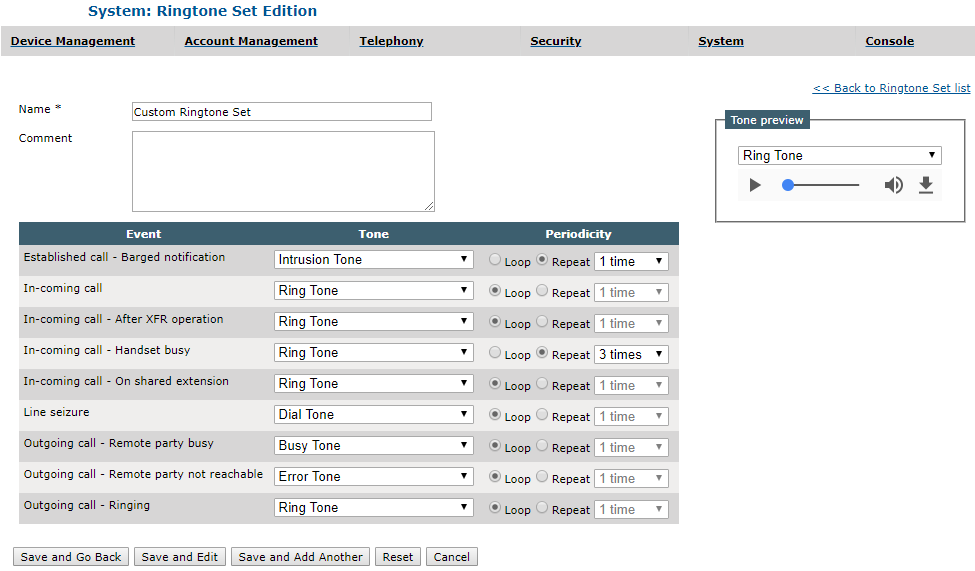Select Loop for Outgoing call Ringing
Screen dimensions: 975x571
(x=495, y=508)
